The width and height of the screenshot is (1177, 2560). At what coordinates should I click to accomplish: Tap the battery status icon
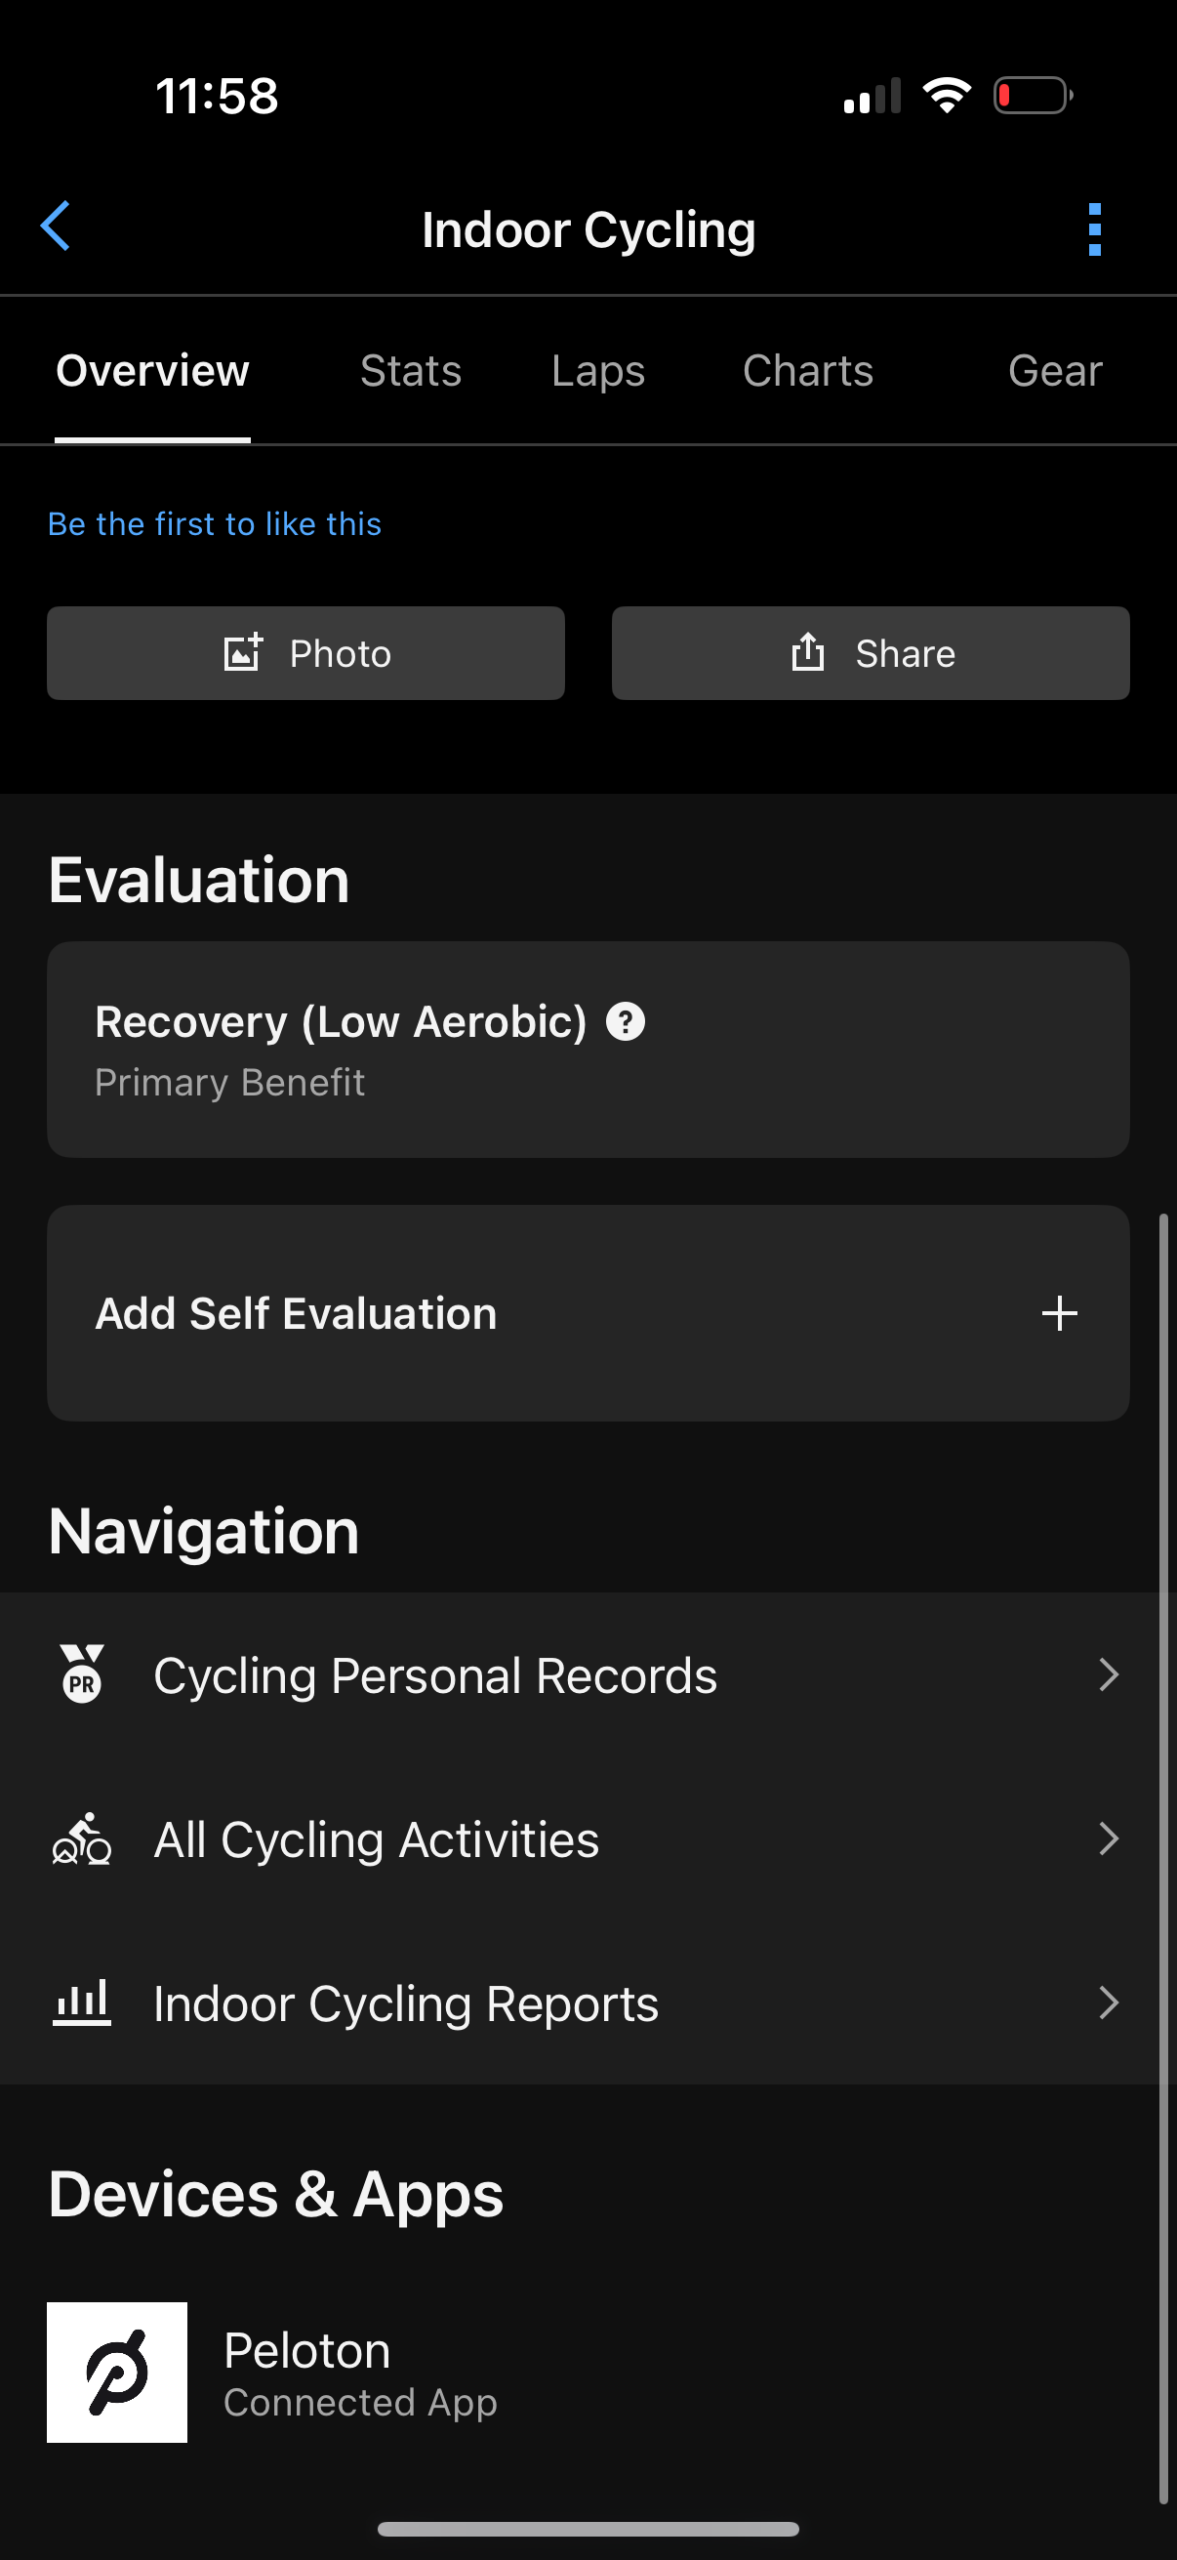(x=1033, y=96)
